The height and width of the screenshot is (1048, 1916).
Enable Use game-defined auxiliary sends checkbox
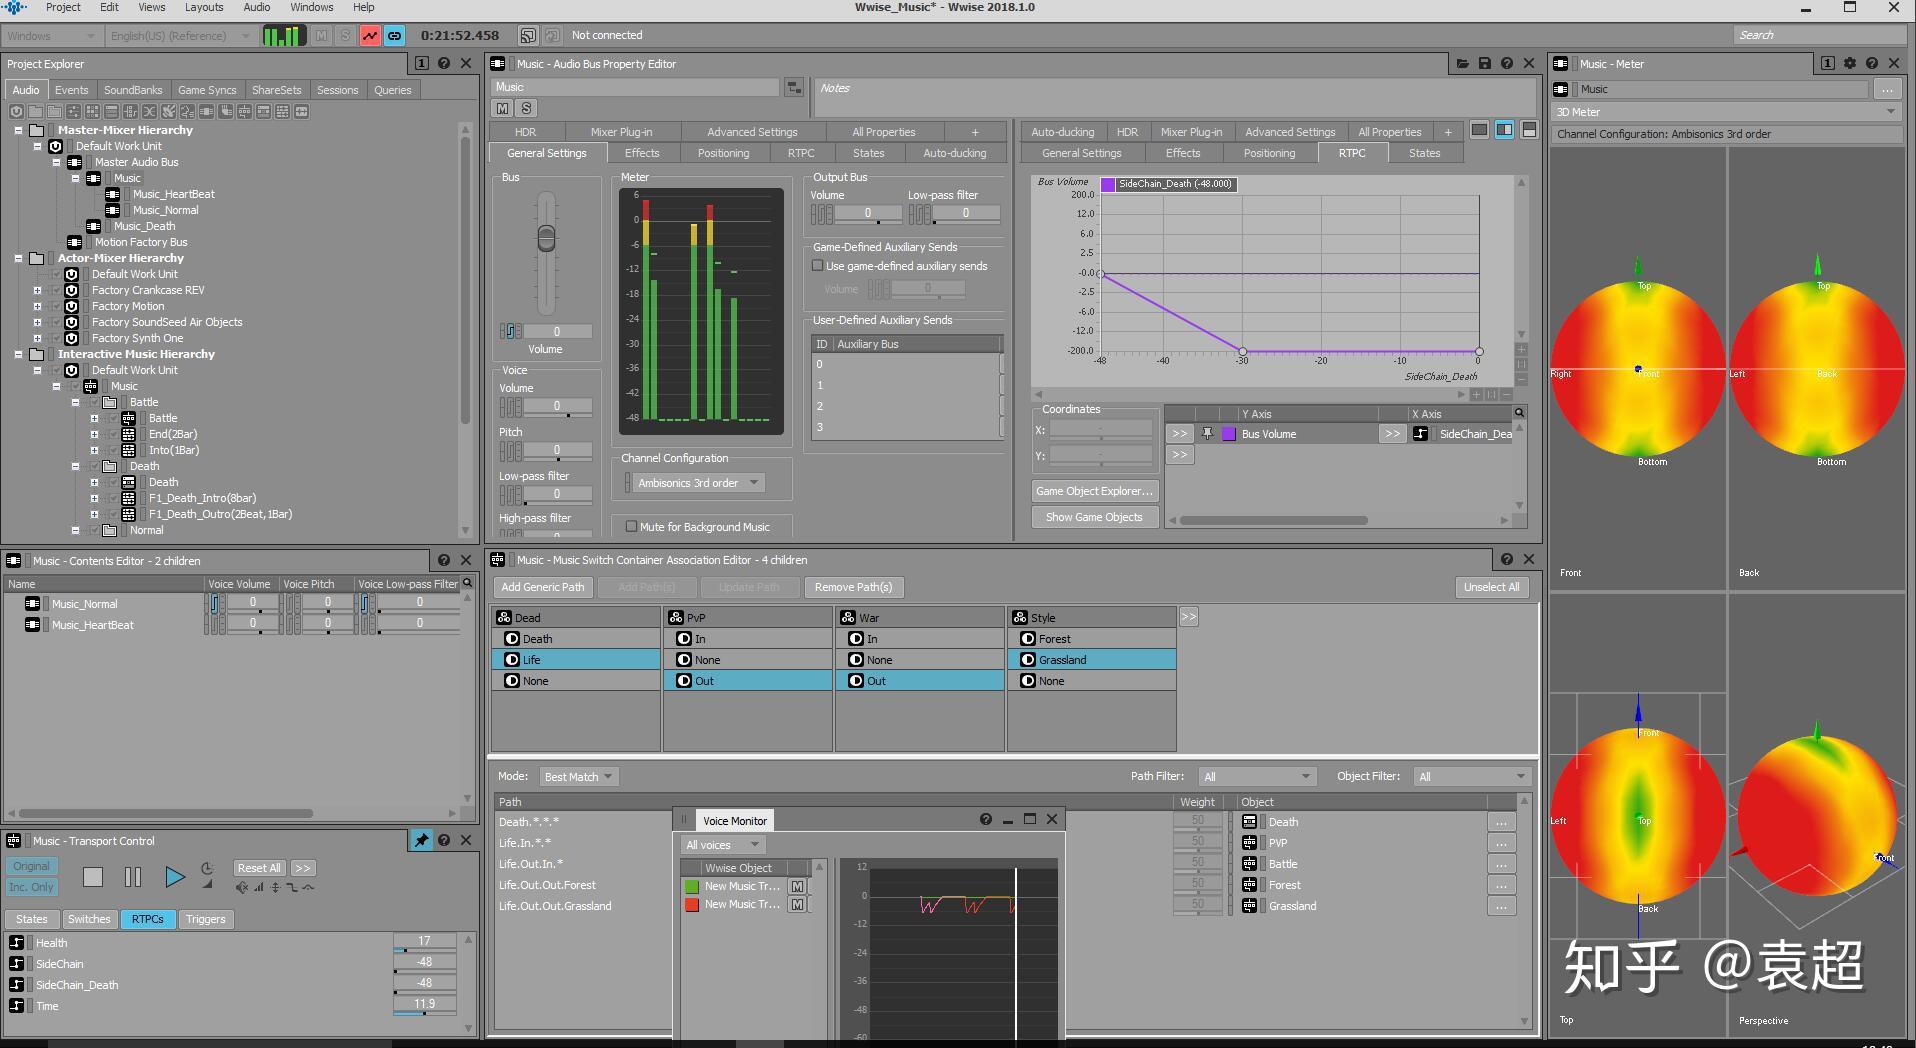tap(818, 266)
